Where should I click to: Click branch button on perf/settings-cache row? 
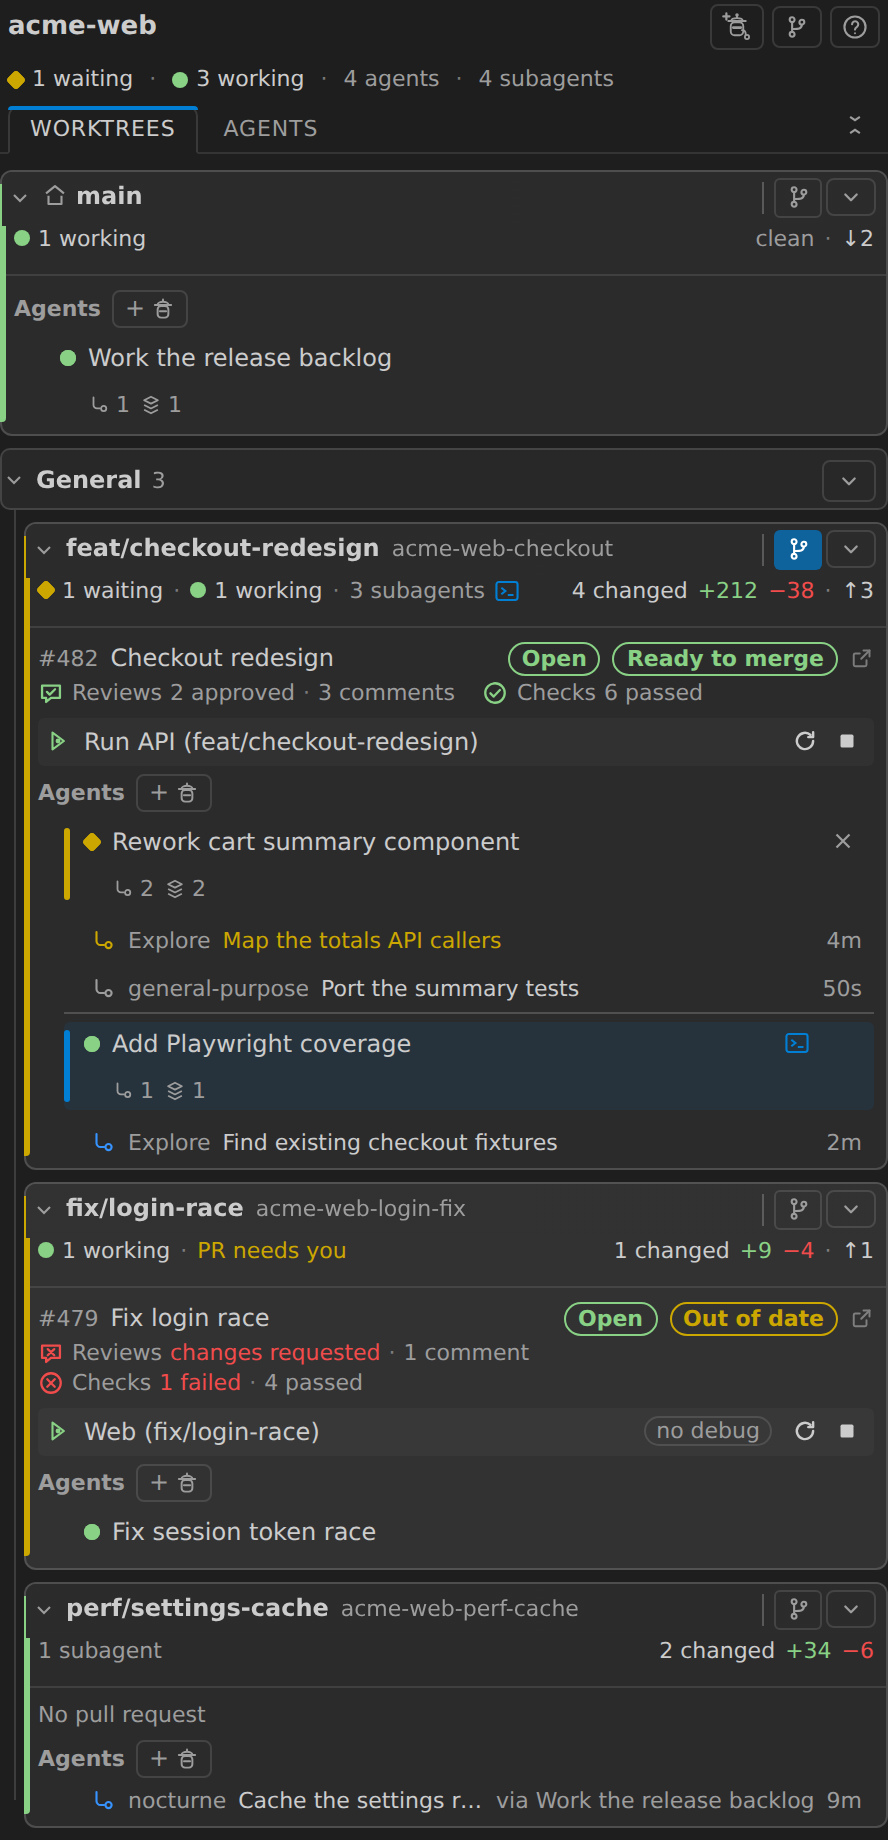point(798,1609)
